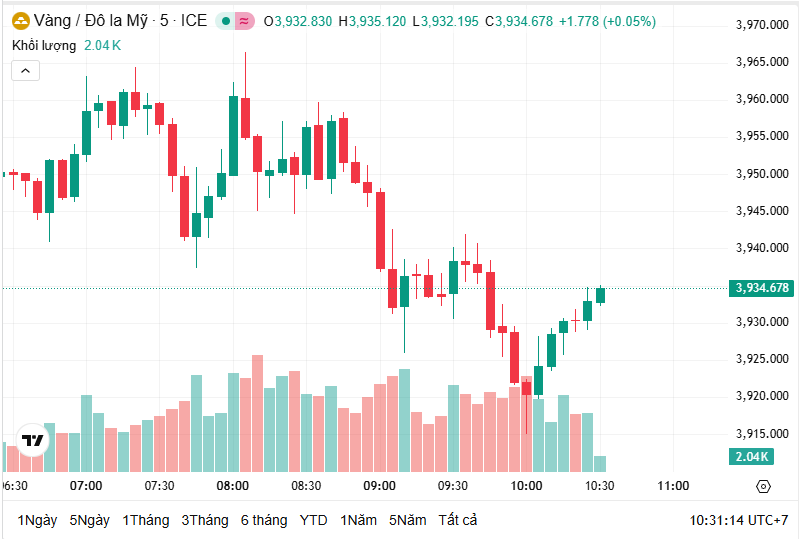Switch to the 1Tháng range
Image resolution: width=799 pixels, height=539 pixels.
[146, 520]
